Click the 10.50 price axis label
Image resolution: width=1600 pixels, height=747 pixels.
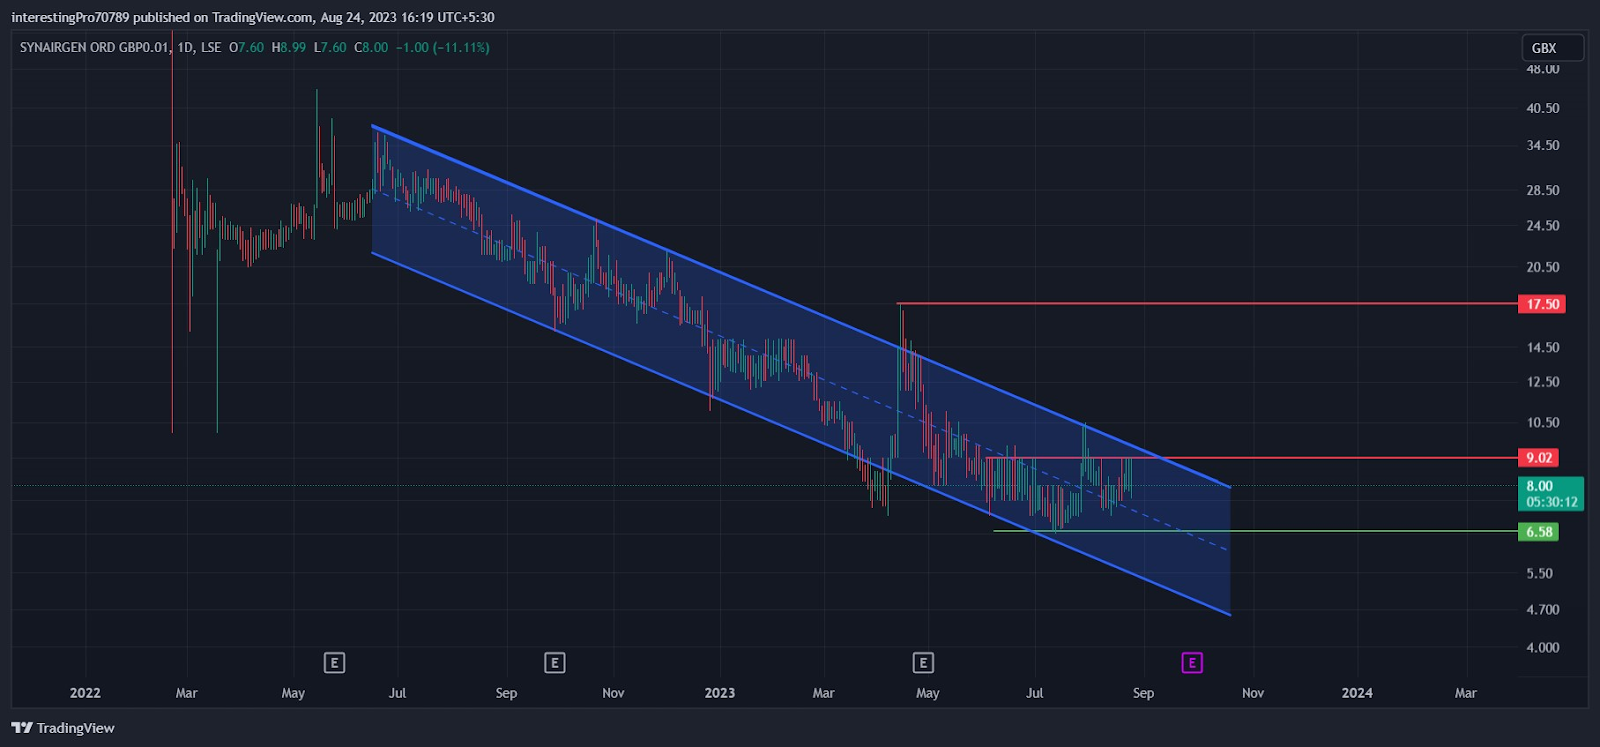point(1543,423)
